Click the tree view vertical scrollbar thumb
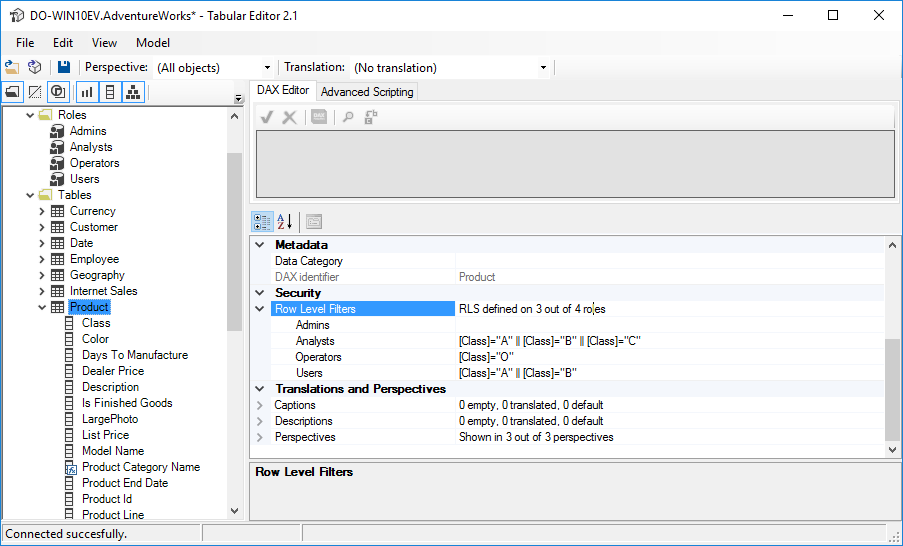 pos(234,242)
